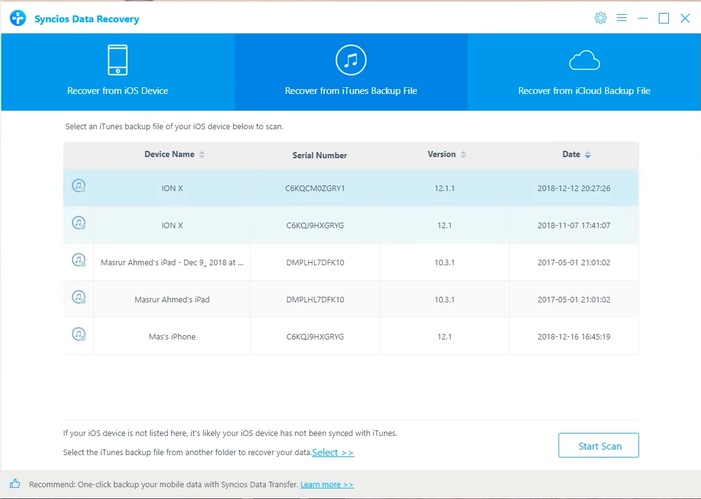Click the Syncios logo icon

18,18
